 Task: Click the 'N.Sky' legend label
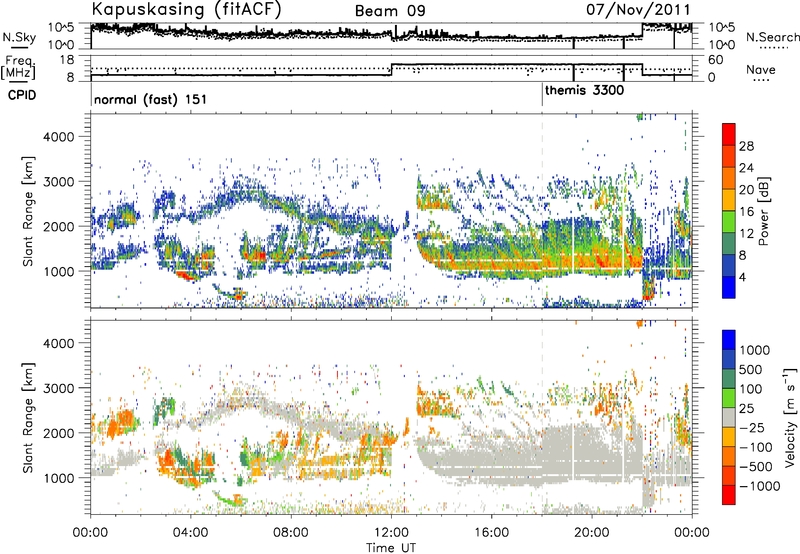tap(19, 38)
